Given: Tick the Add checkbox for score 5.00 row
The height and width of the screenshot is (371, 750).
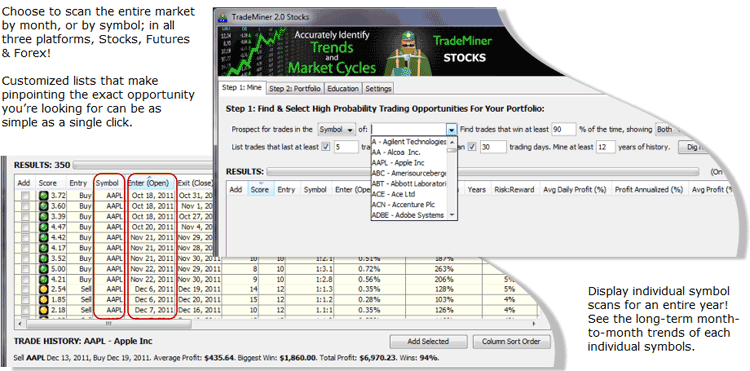Looking at the screenshot, I should point(25,269).
